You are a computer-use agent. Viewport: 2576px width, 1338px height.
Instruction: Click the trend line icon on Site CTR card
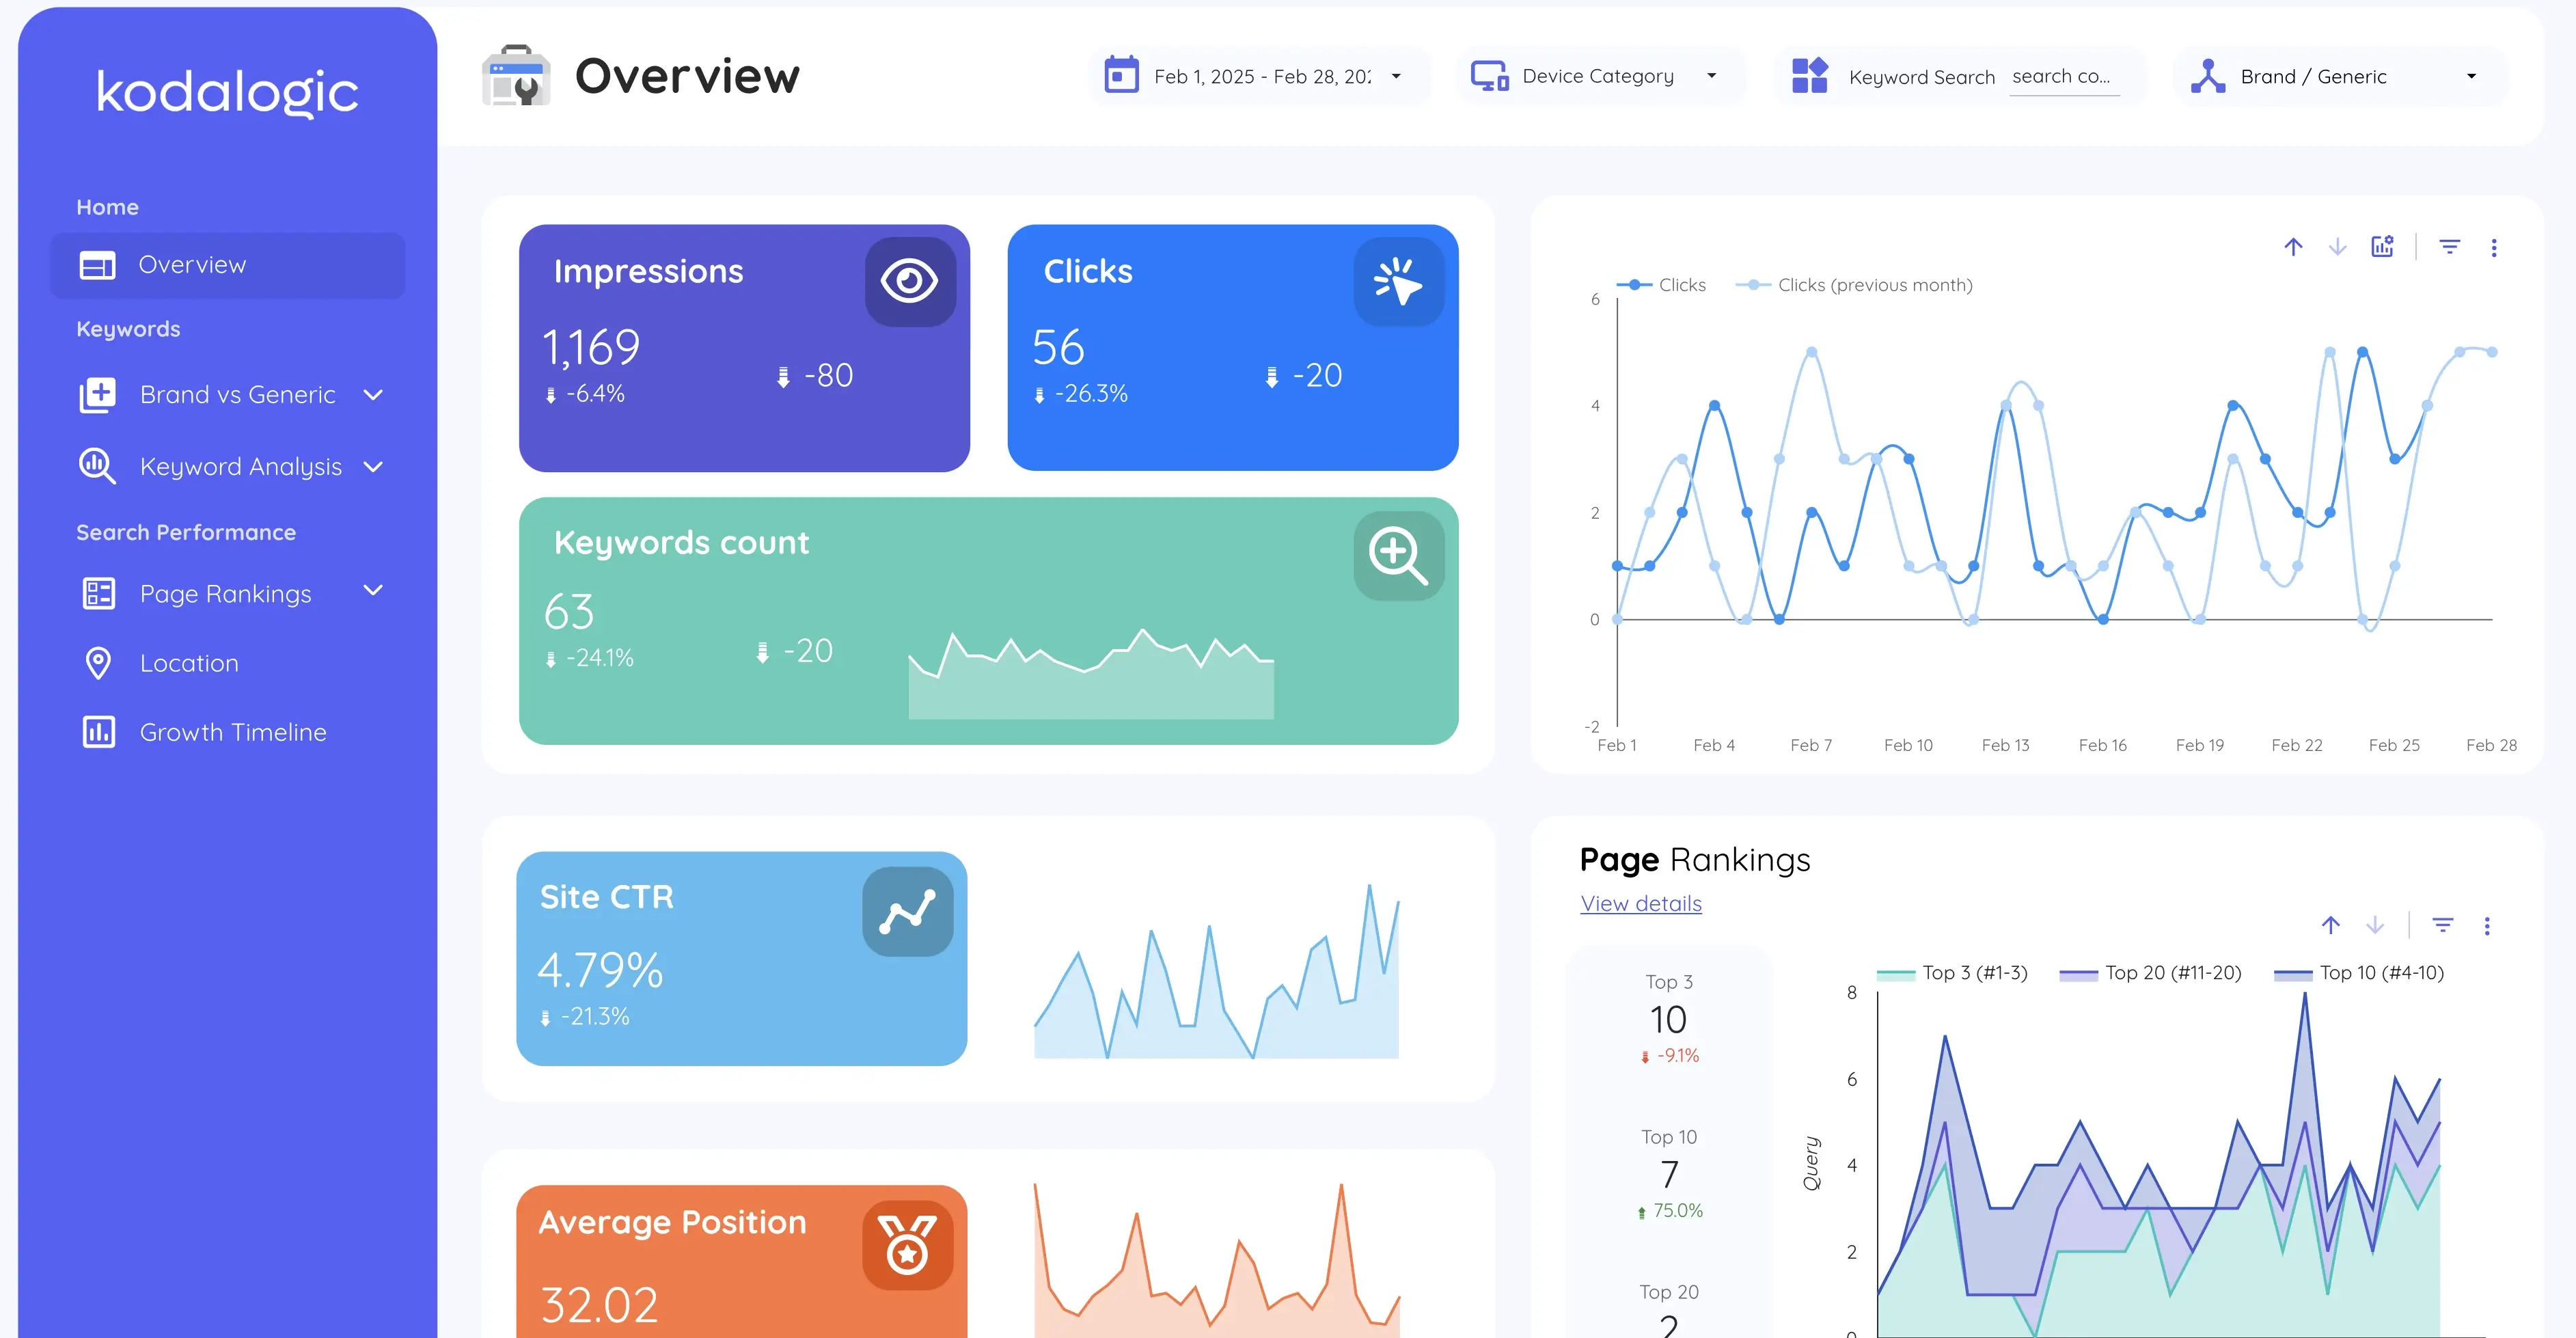[907, 911]
